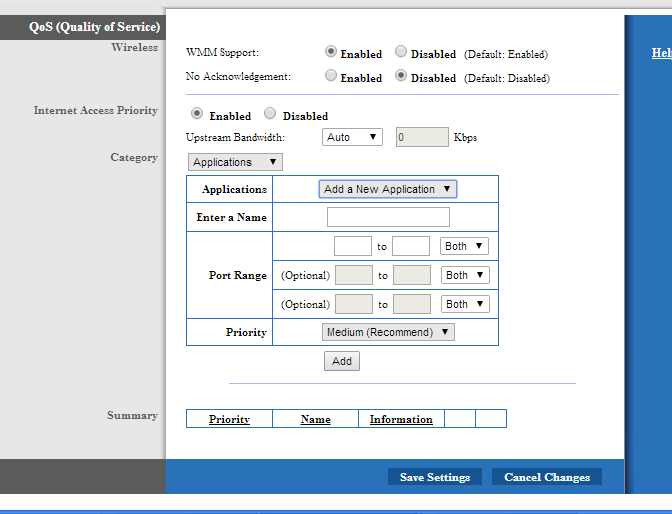Click third optional port range end field
The width and height of the screenshot is (672, 514).
[412, 304]
